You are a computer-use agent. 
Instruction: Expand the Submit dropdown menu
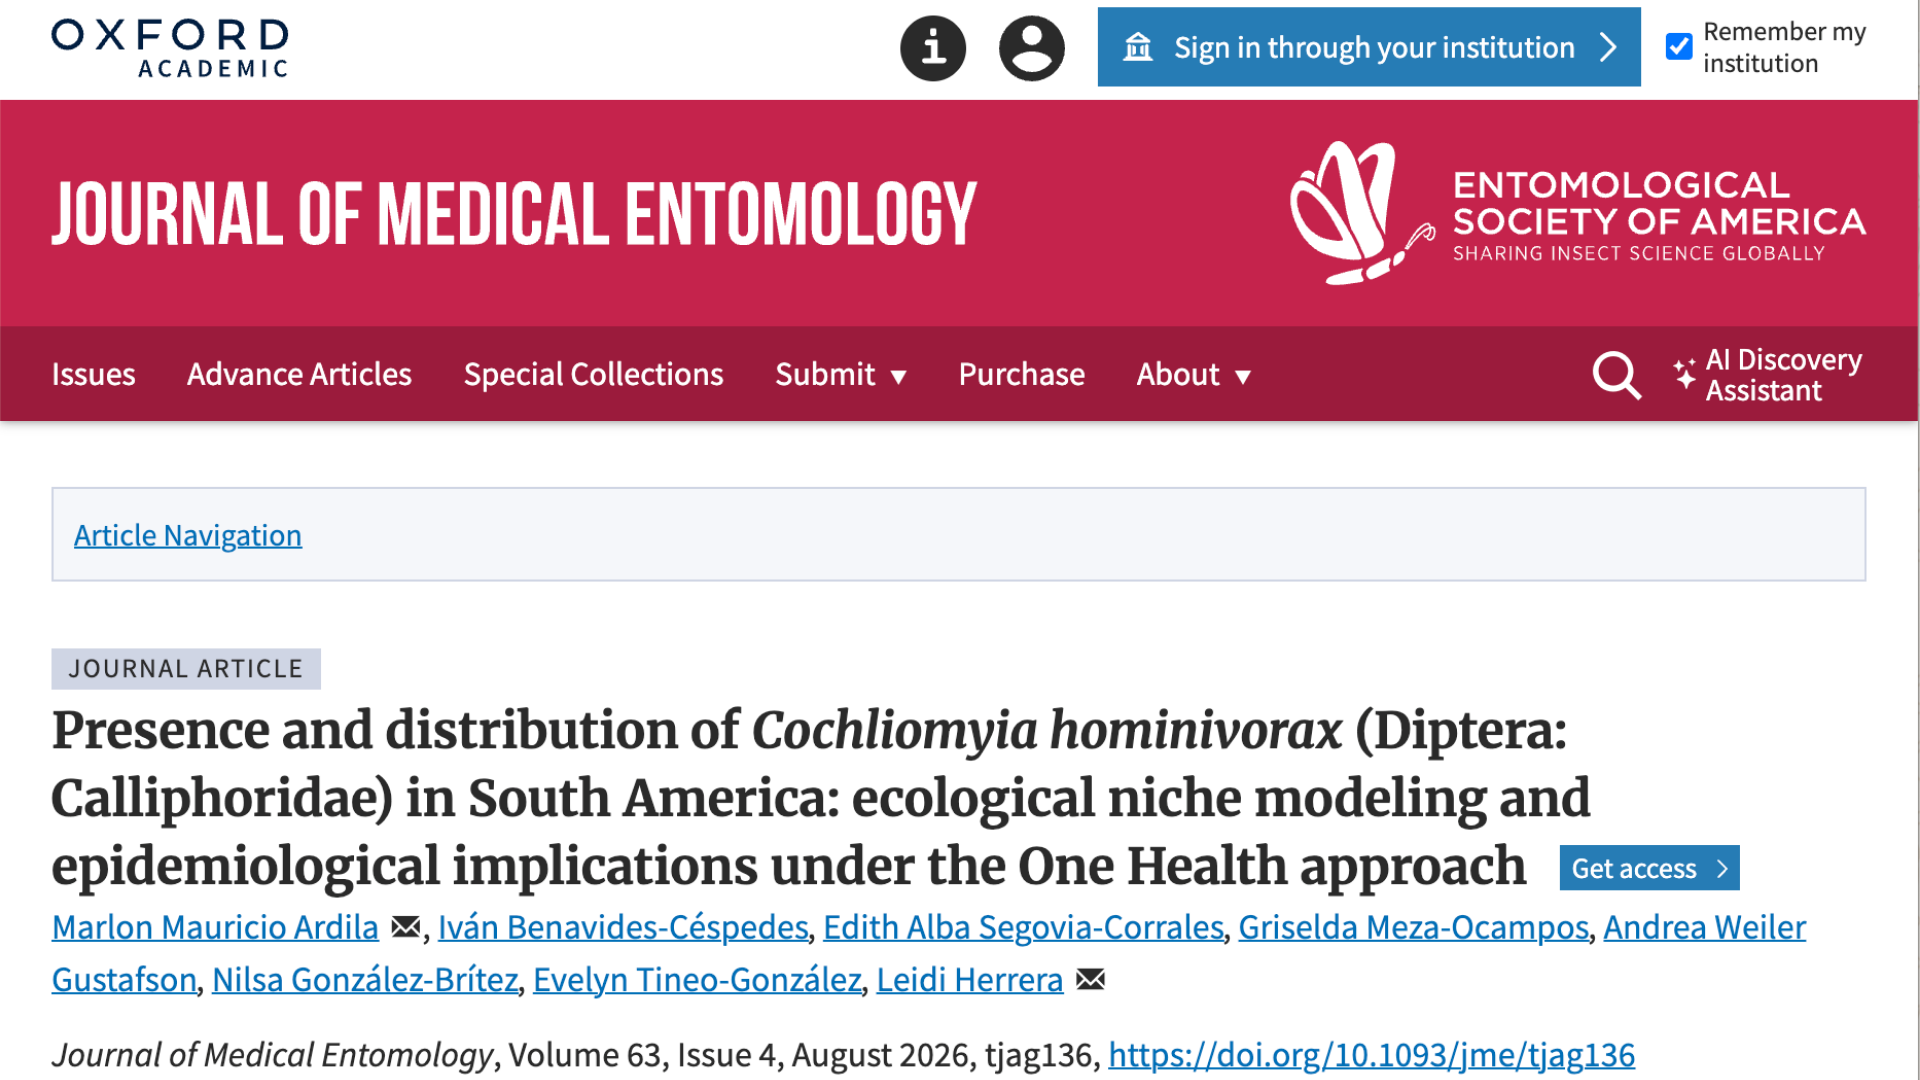click(x=841, y=374)
